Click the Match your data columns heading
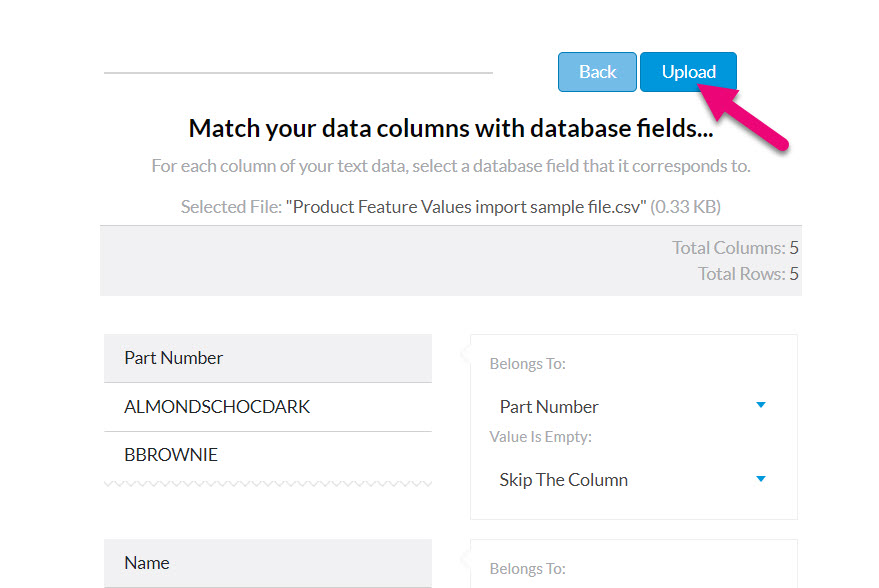 (x=451, y=128)
